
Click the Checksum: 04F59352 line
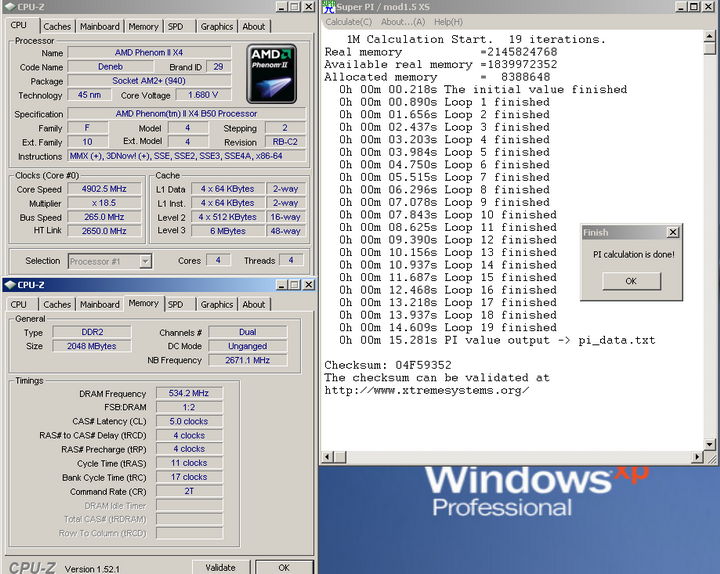click(x=388, y=366)
